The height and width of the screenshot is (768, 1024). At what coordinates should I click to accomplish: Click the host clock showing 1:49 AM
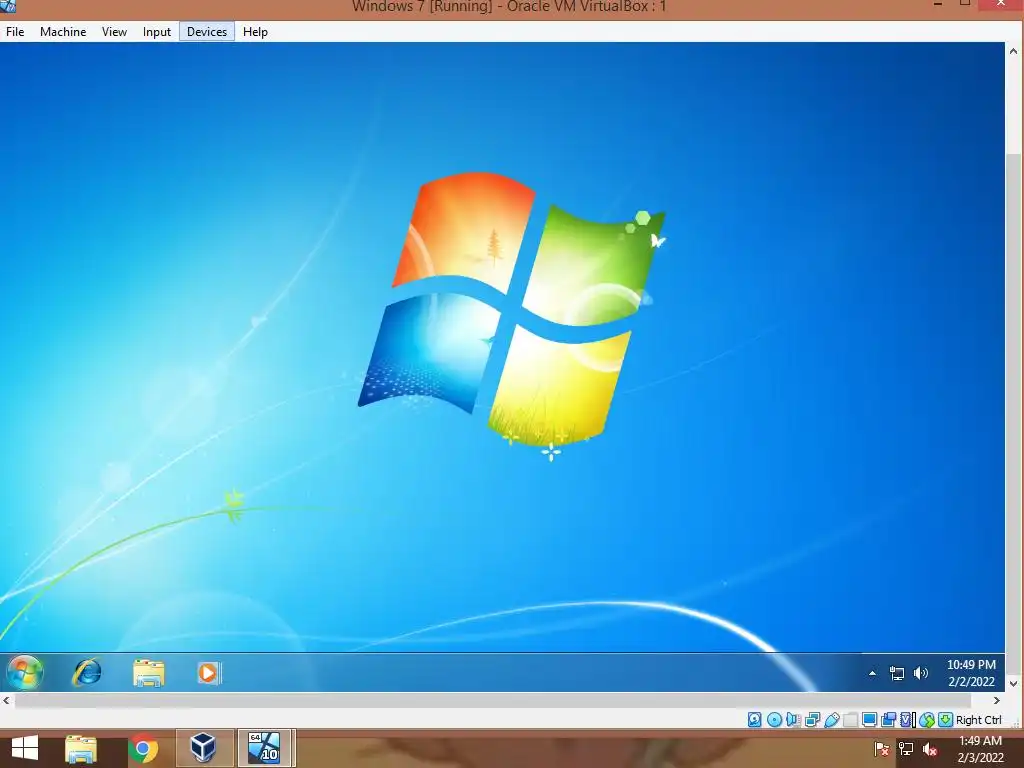point(980,749)
